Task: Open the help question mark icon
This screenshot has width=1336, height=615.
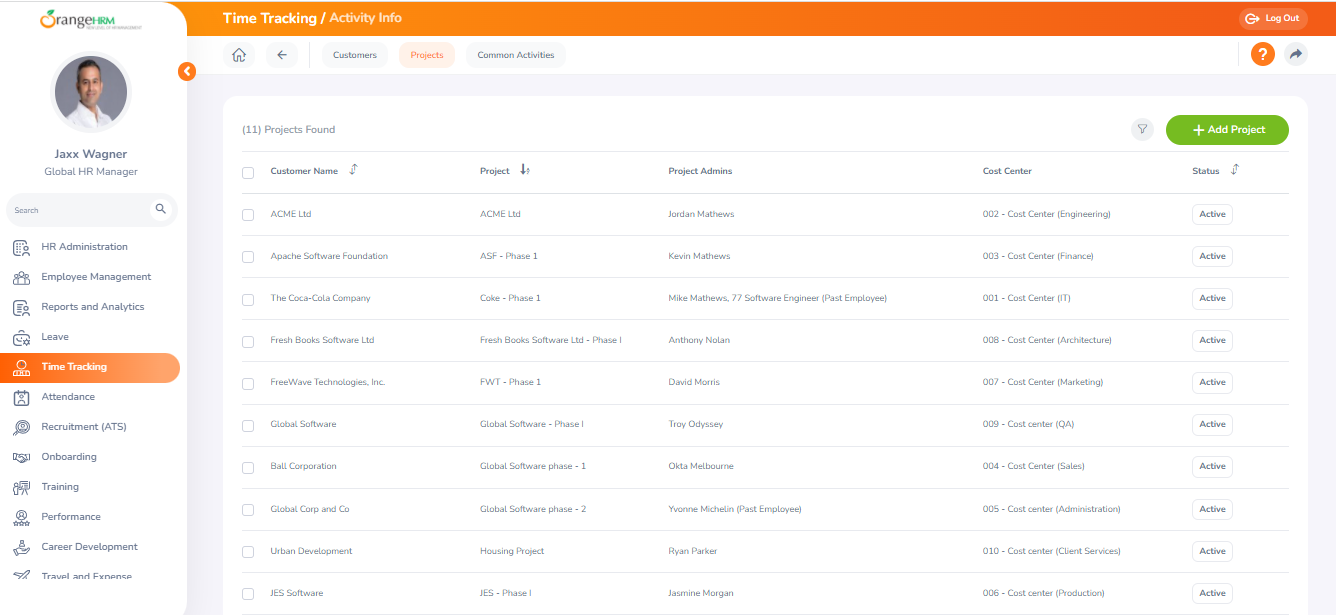Action: click(x=1263, y=55)
